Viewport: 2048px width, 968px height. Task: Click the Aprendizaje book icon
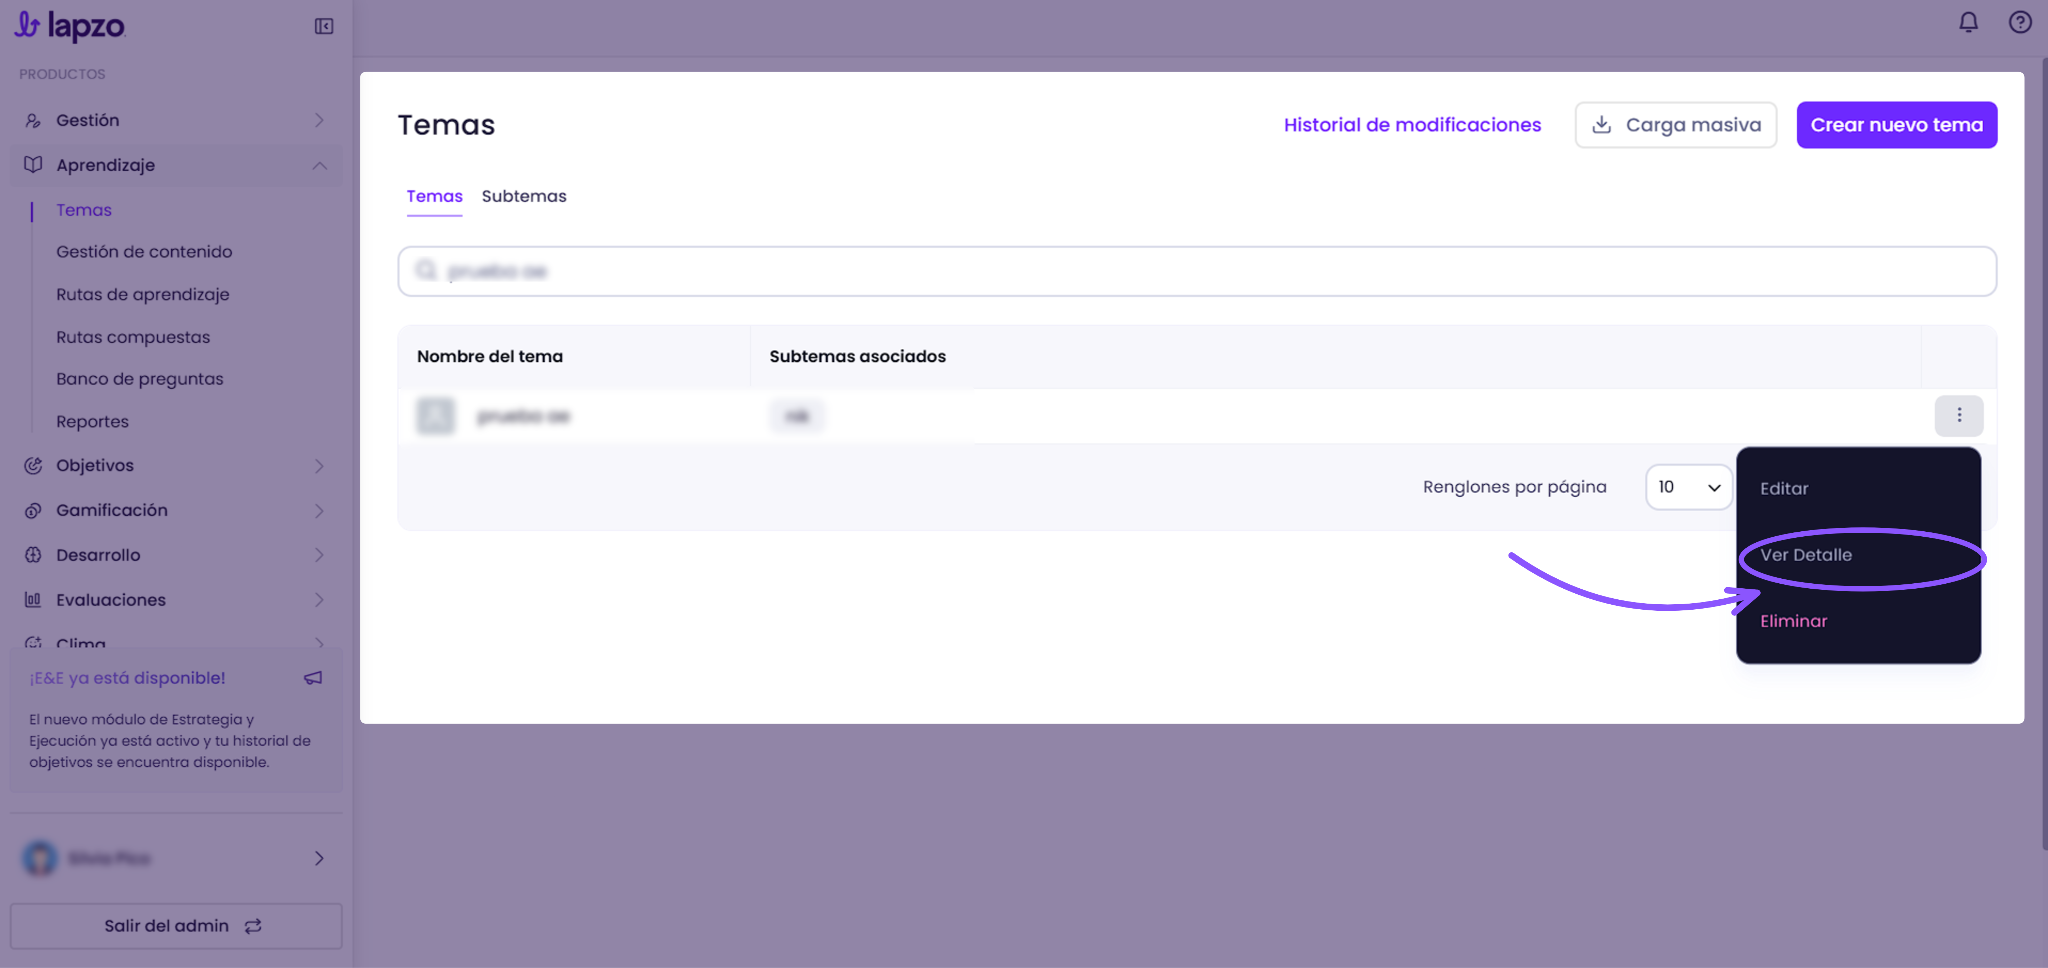(33, 165)
